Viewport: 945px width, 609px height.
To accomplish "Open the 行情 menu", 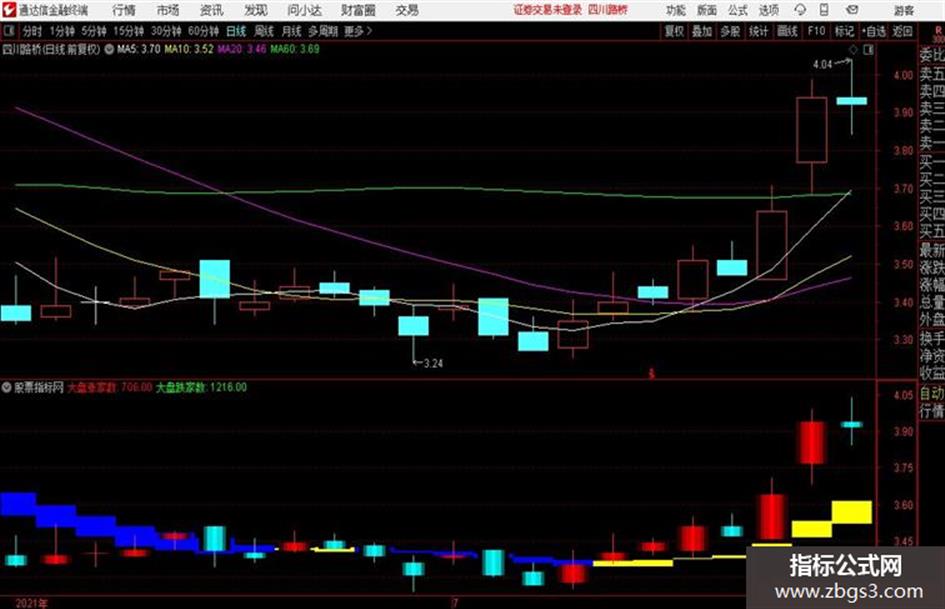I will coord(124,10).
